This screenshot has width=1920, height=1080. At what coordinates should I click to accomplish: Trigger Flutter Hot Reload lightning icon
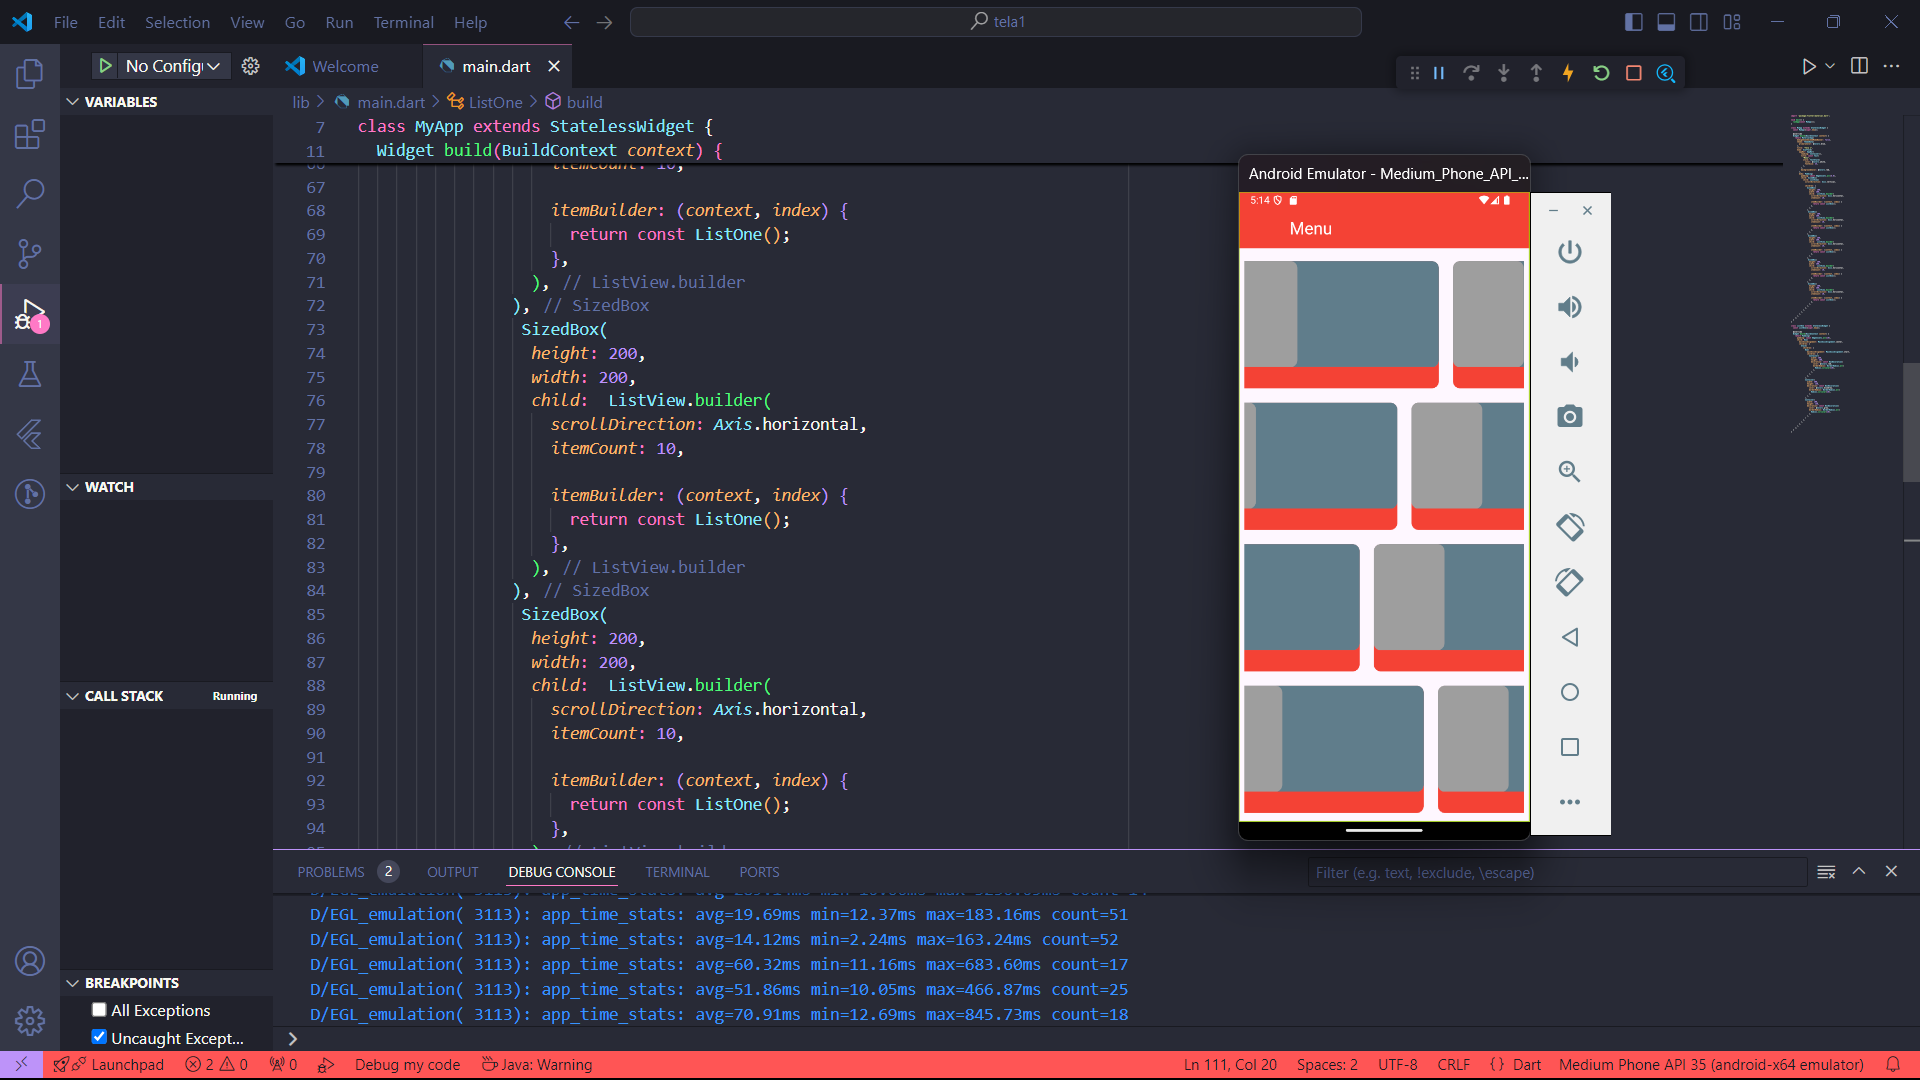coord(1568,73)
